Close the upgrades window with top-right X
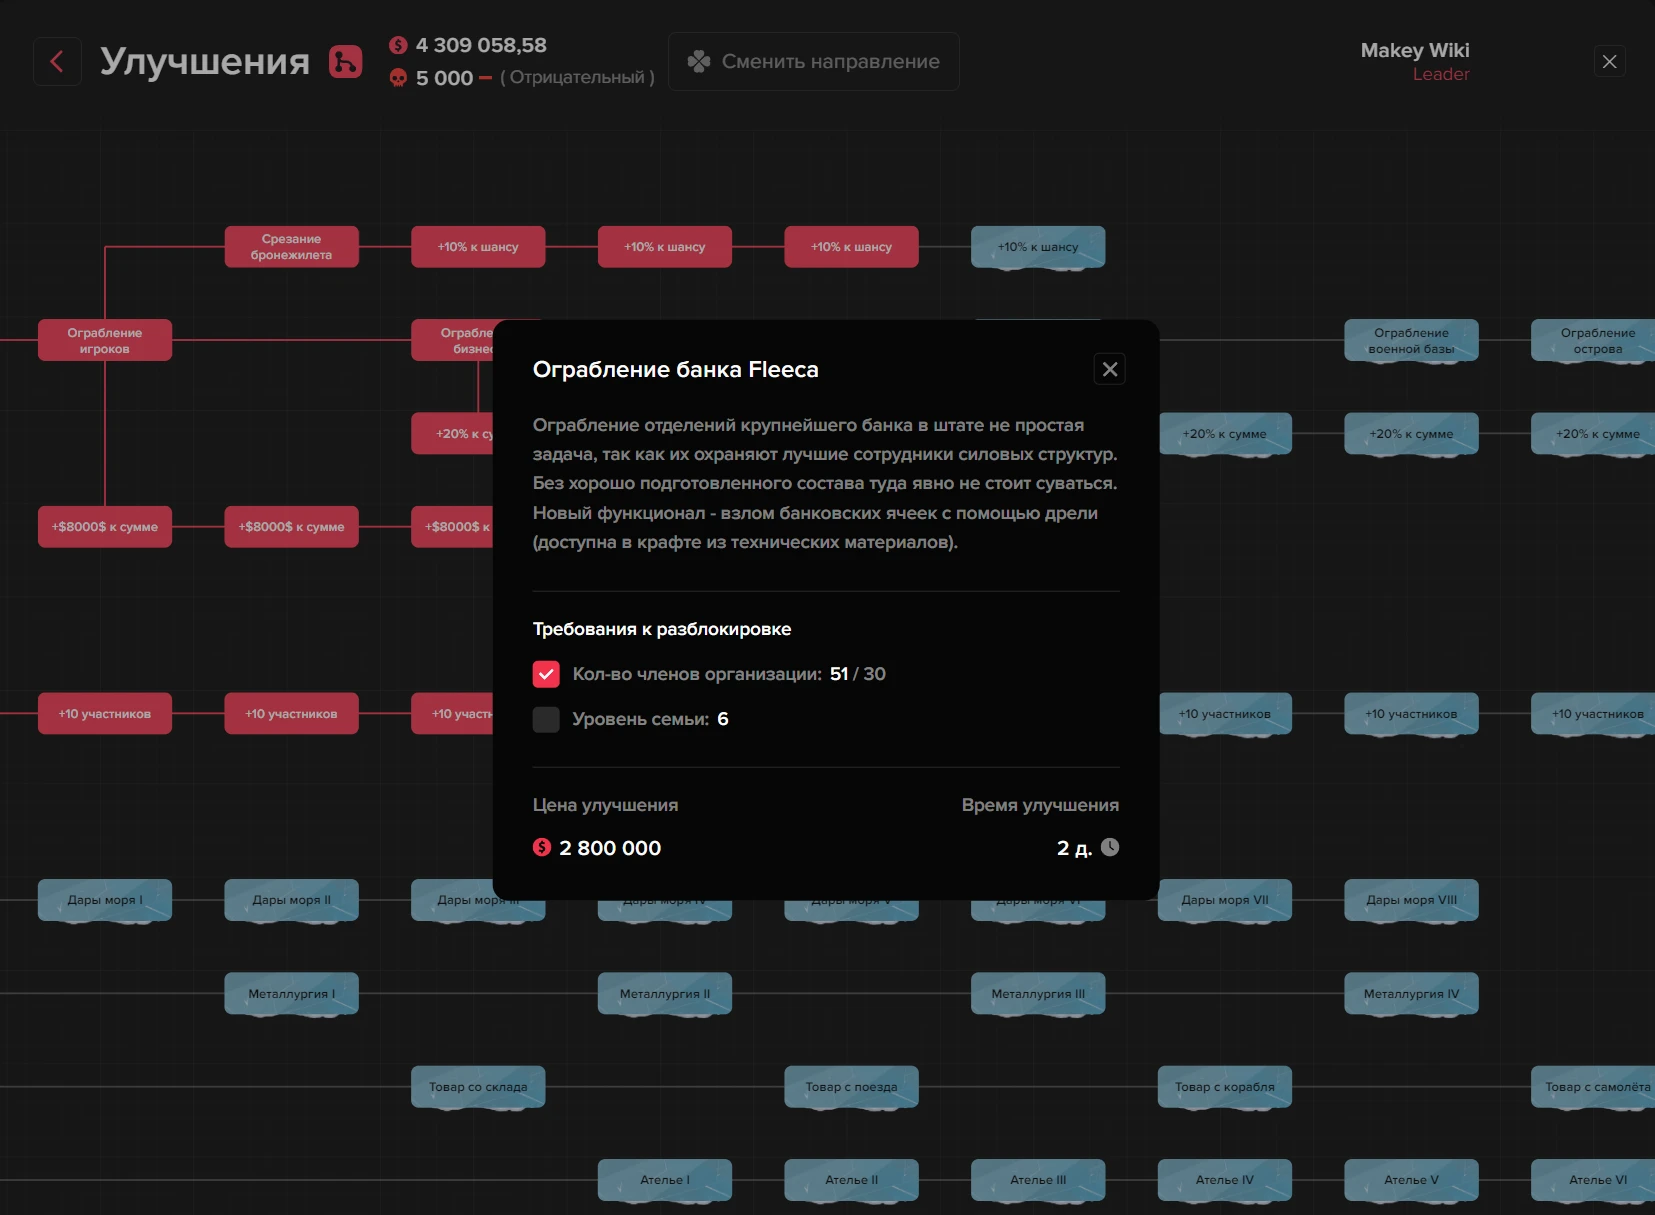This screenshot has height=1215, width=1655. [1609, 62]
